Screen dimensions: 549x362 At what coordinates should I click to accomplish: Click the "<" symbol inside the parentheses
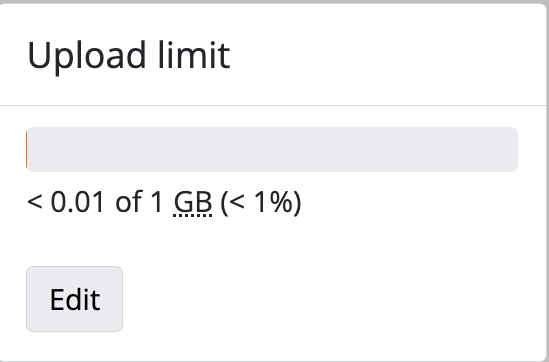237,202
